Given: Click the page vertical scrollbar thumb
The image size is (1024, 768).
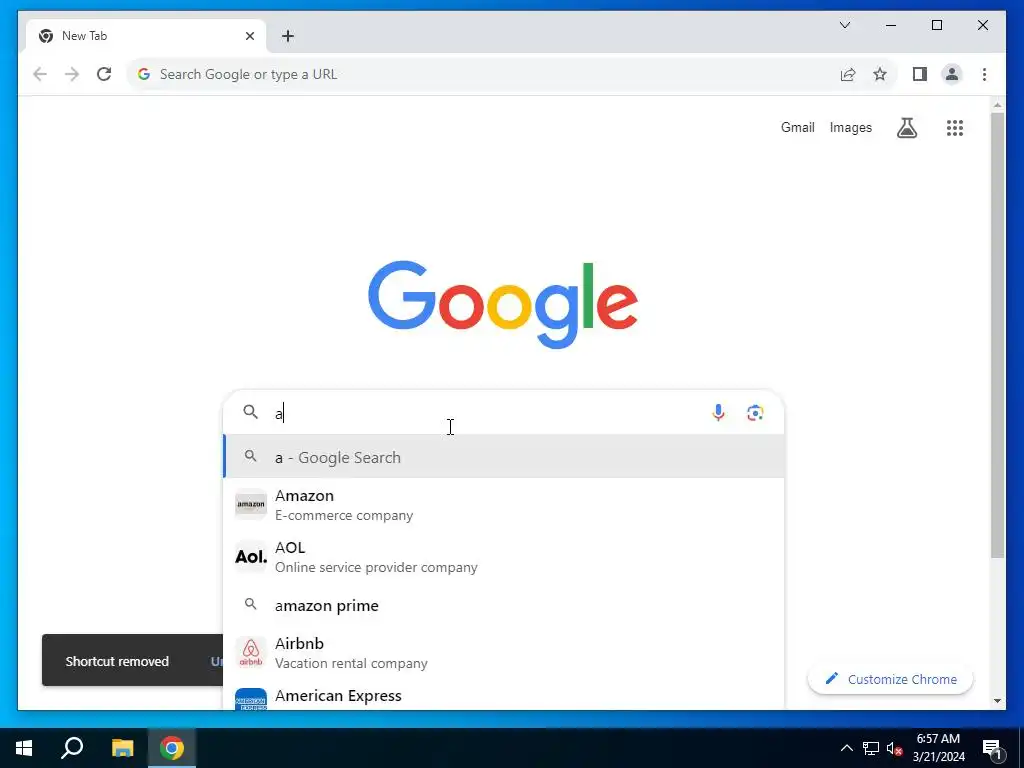Looking at the screenshot, I should point(997,335).
